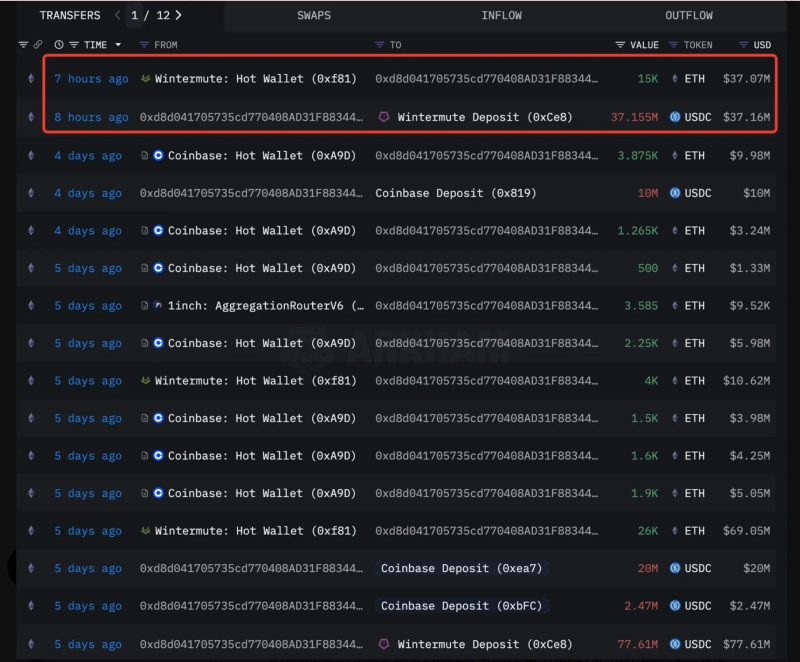Go to next transfers page arrow

[178, 15]
